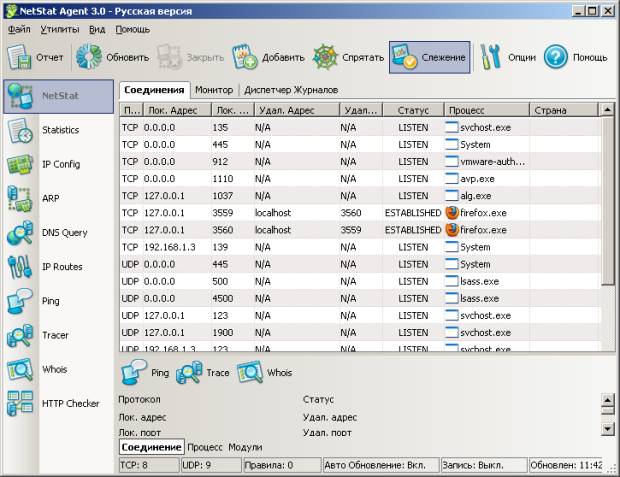Image resolution: width=620 pixels, height=477 pixels.
Task: Open HTTP Checker sidebar icon
Action: click(20, 403)
